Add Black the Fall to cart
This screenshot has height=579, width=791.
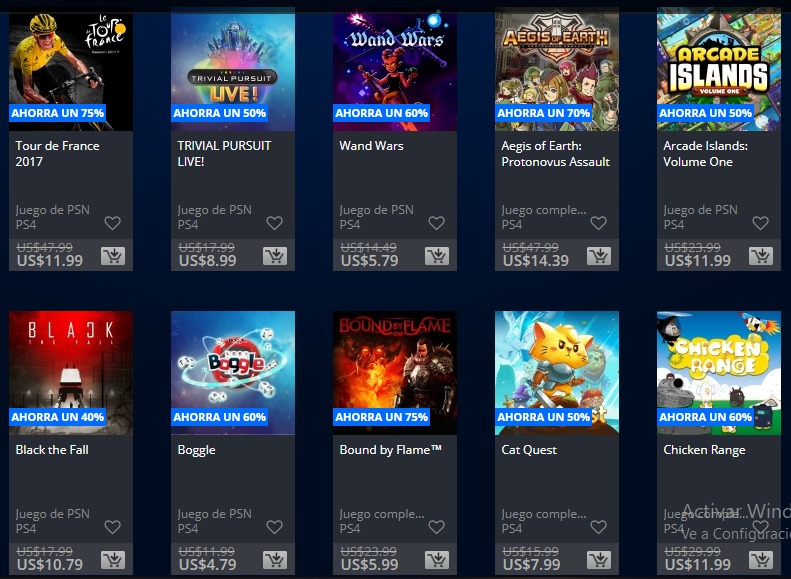point(113,560)
